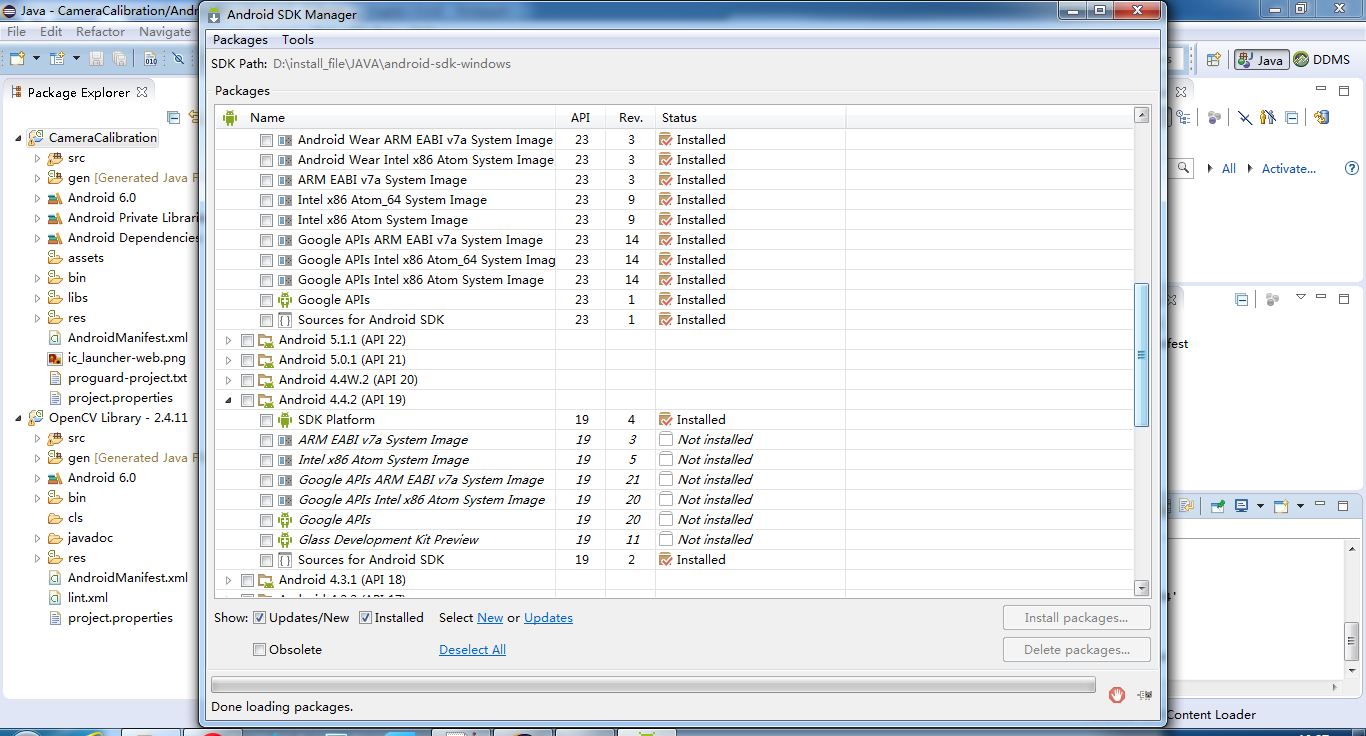The width and height of the screenshot is (1366, 736).
Task: Click the hide completed tasks icon with crossed line
Action: click(x=1245, y=117)
